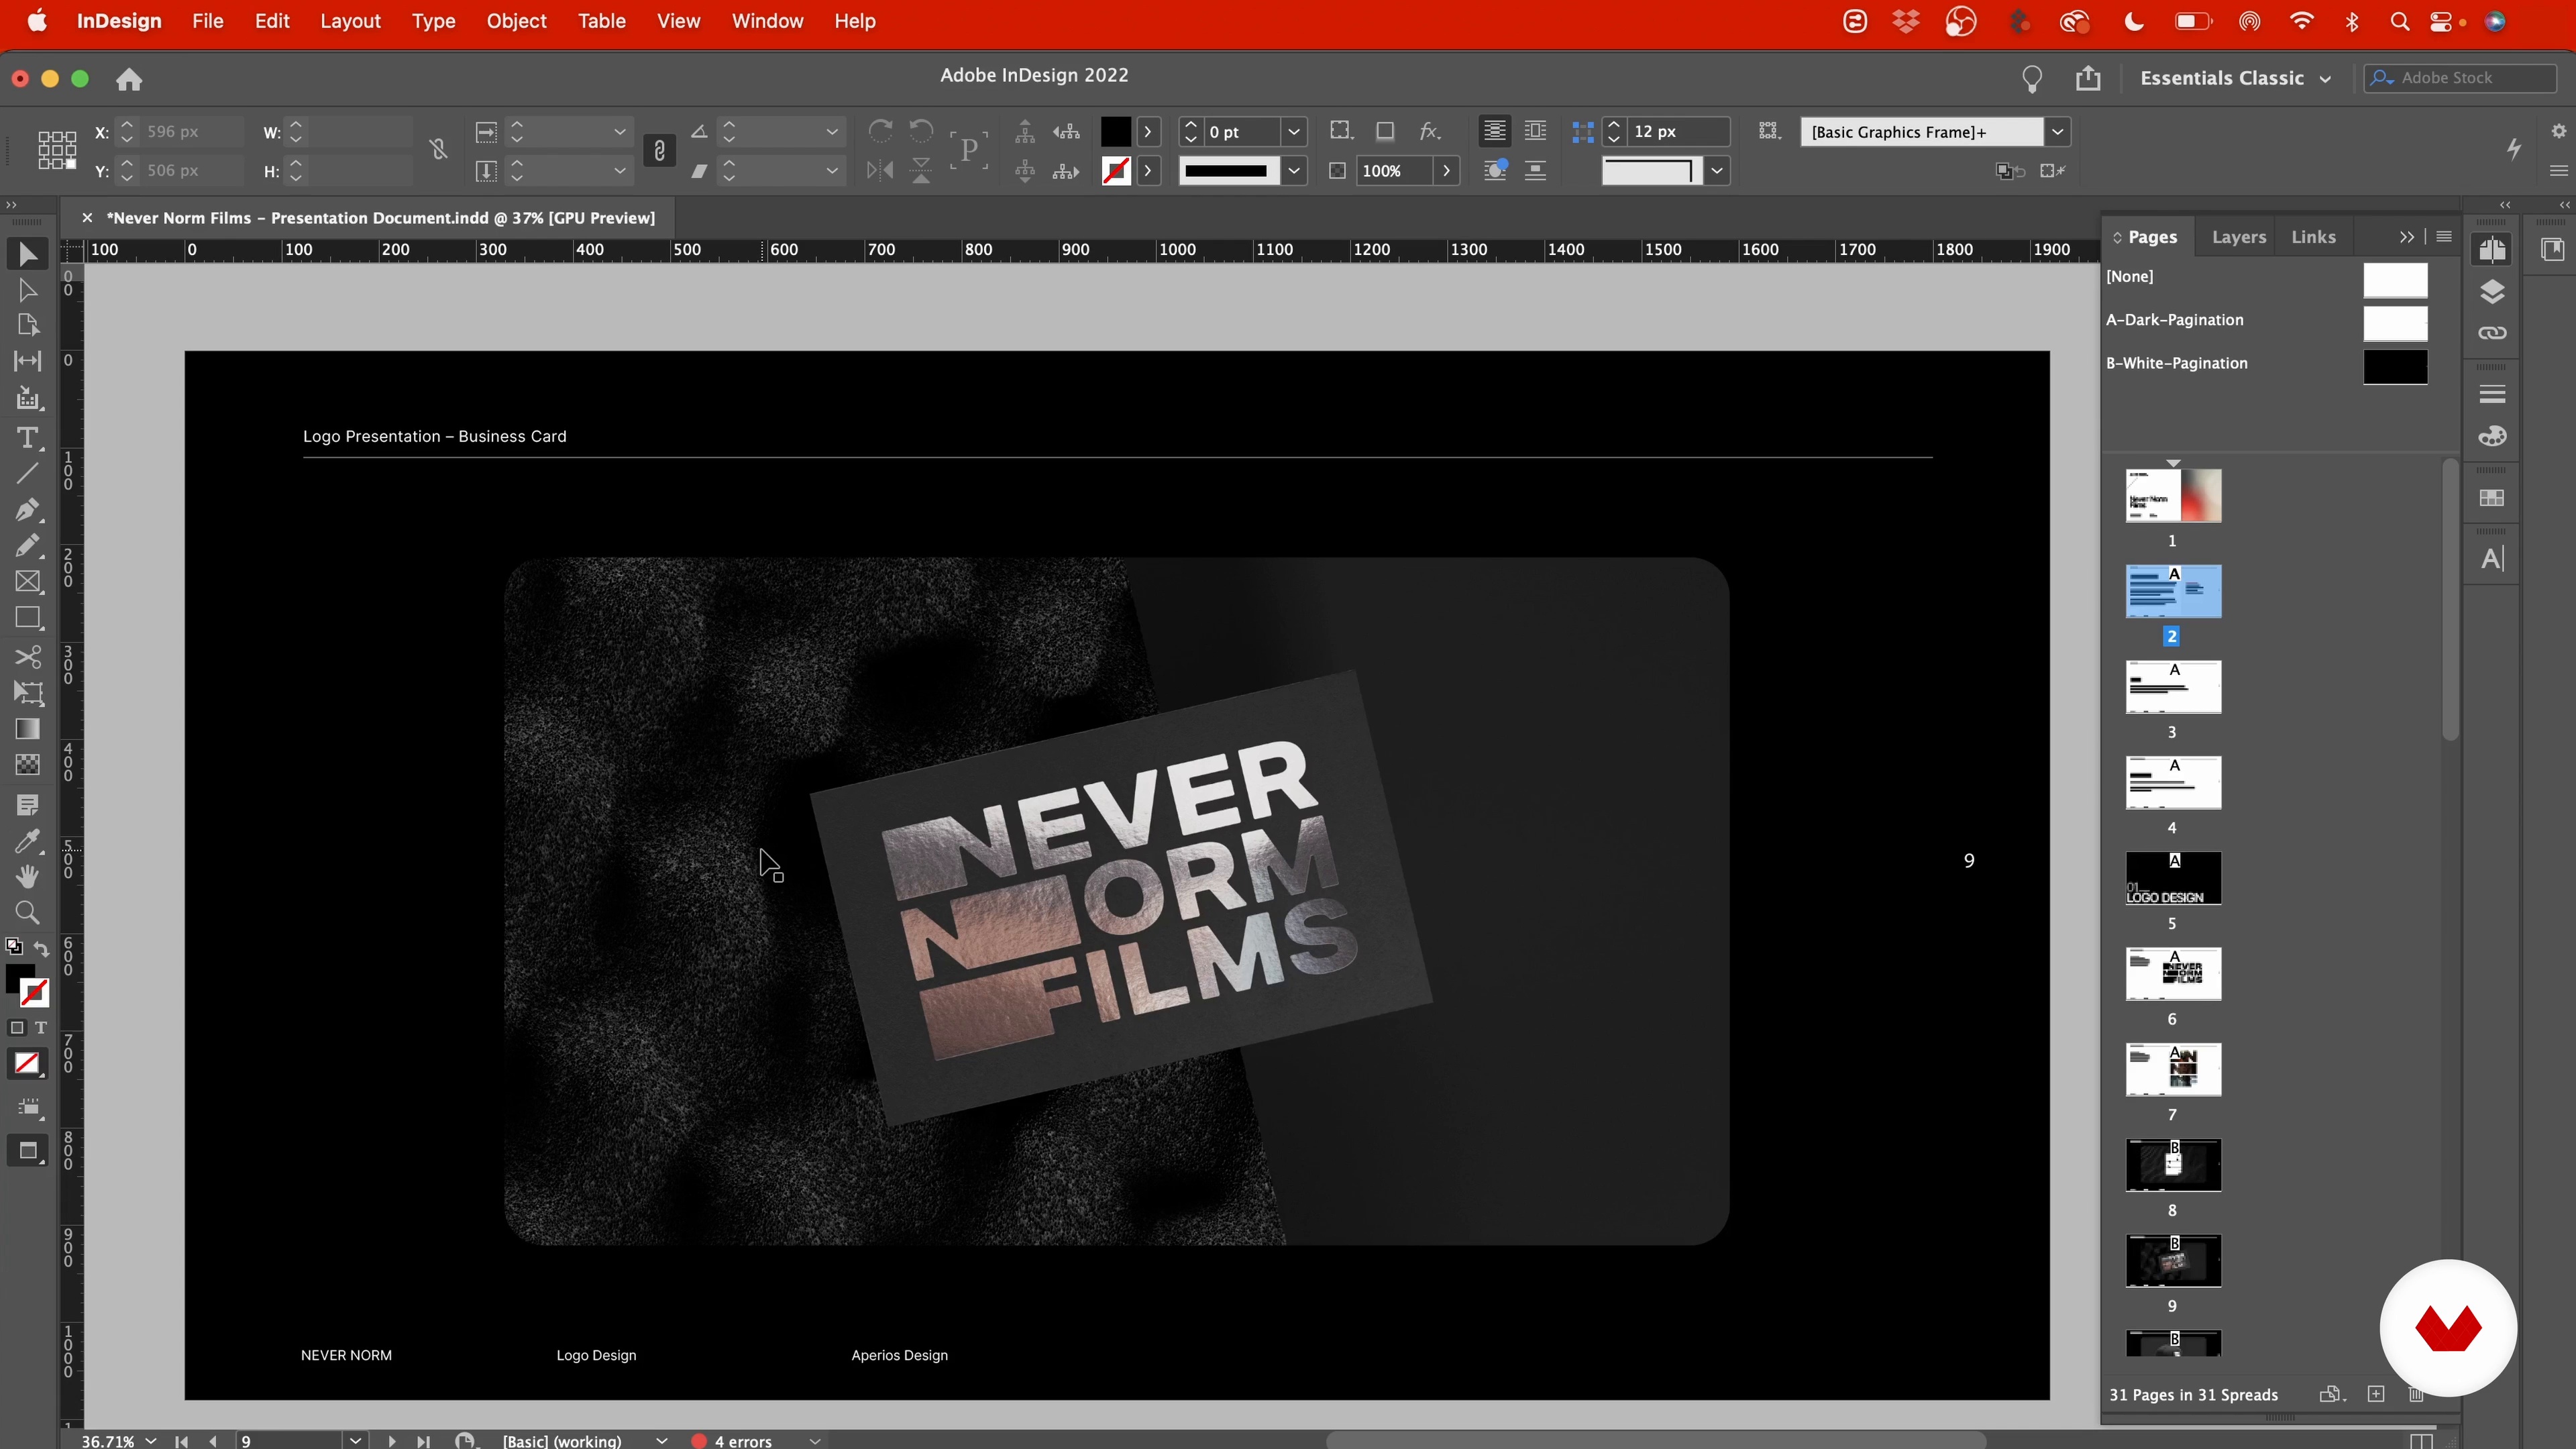2576x1449 pixels.
Task: Toggle wrap around bounding box
Action: (x=1535, y=131)
